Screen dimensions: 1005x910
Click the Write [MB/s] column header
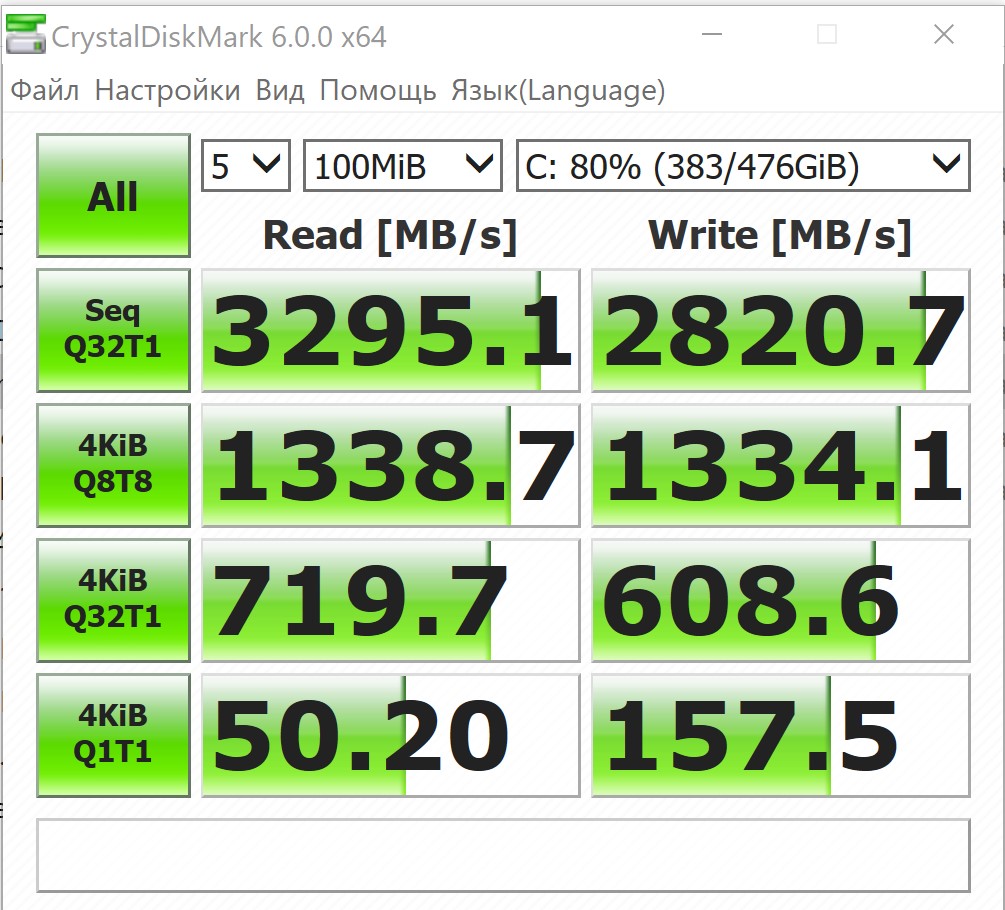pos(780,236)
